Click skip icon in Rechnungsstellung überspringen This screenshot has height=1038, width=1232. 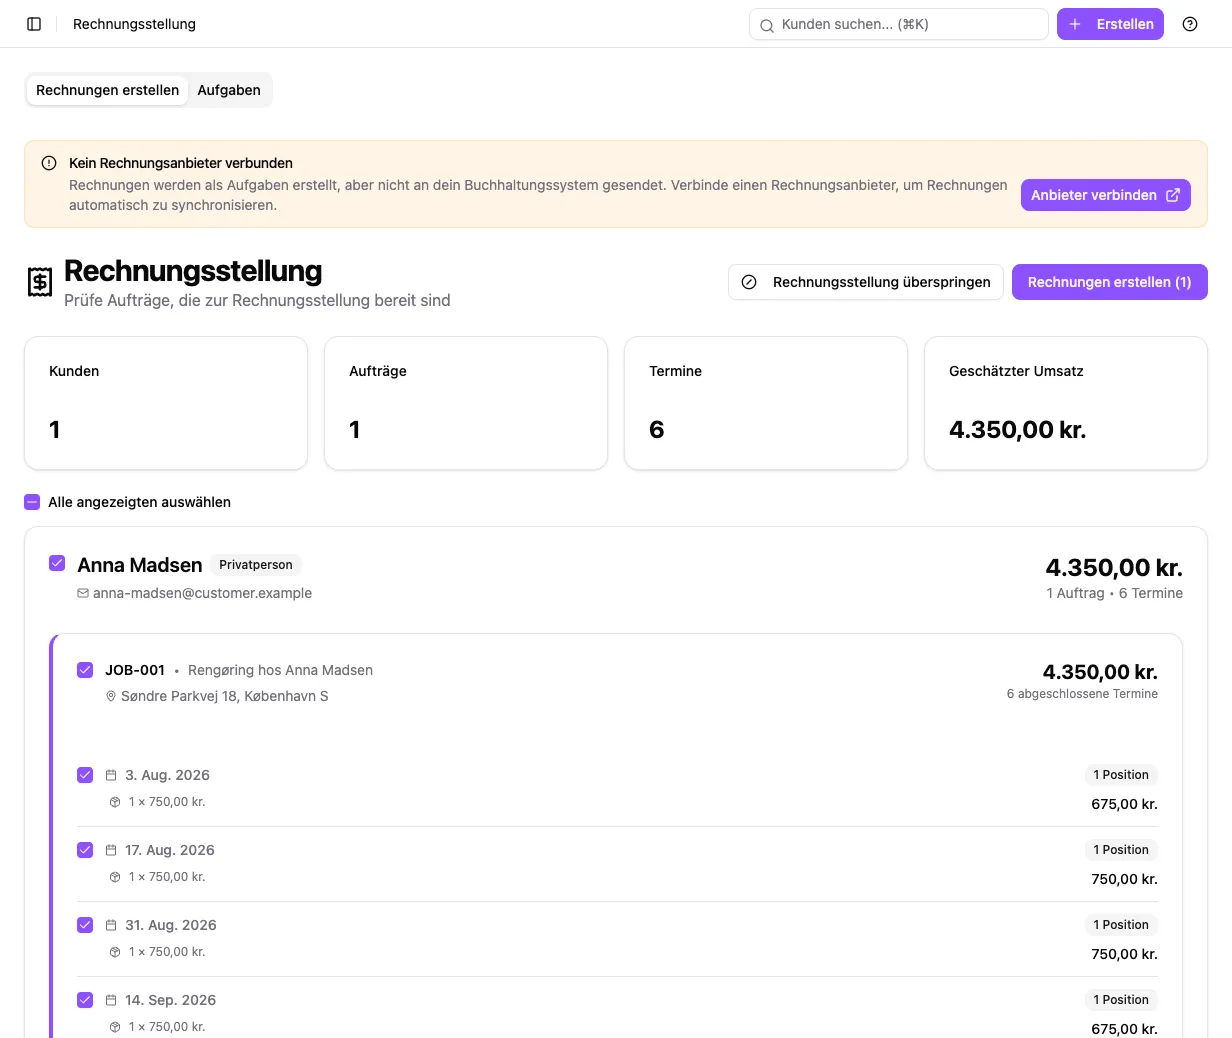point(749,282)
